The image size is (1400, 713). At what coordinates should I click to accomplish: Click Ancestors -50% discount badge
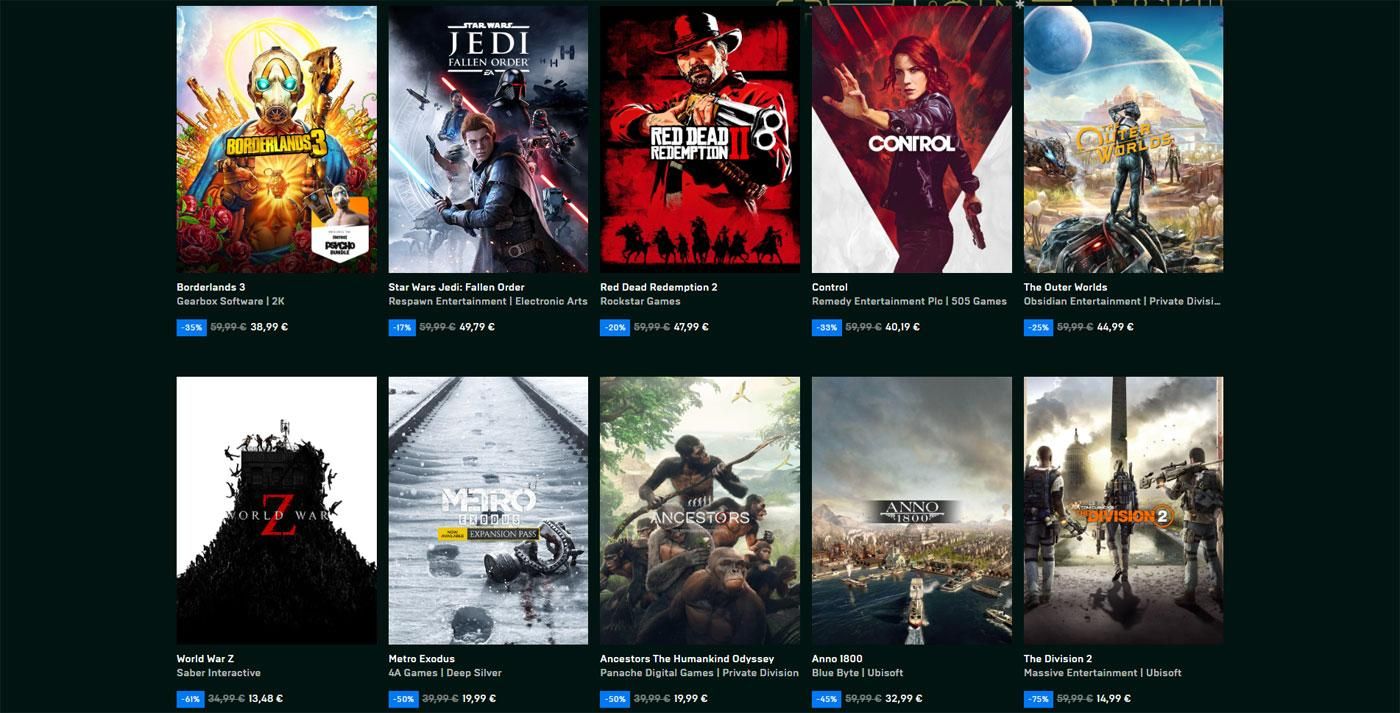[615, 699]
